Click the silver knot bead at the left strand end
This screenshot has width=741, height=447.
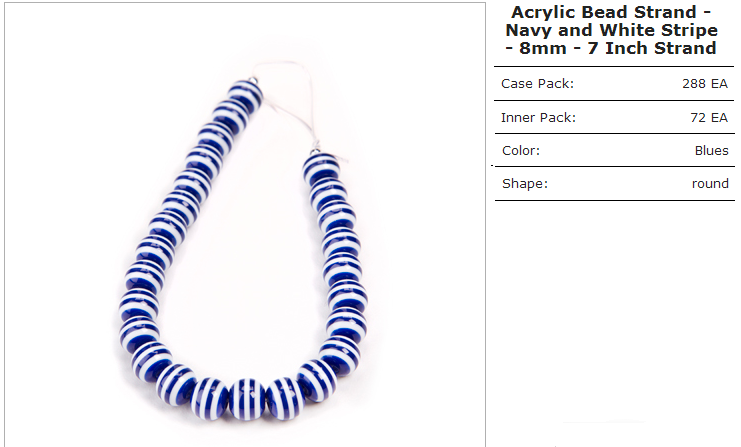254,81
